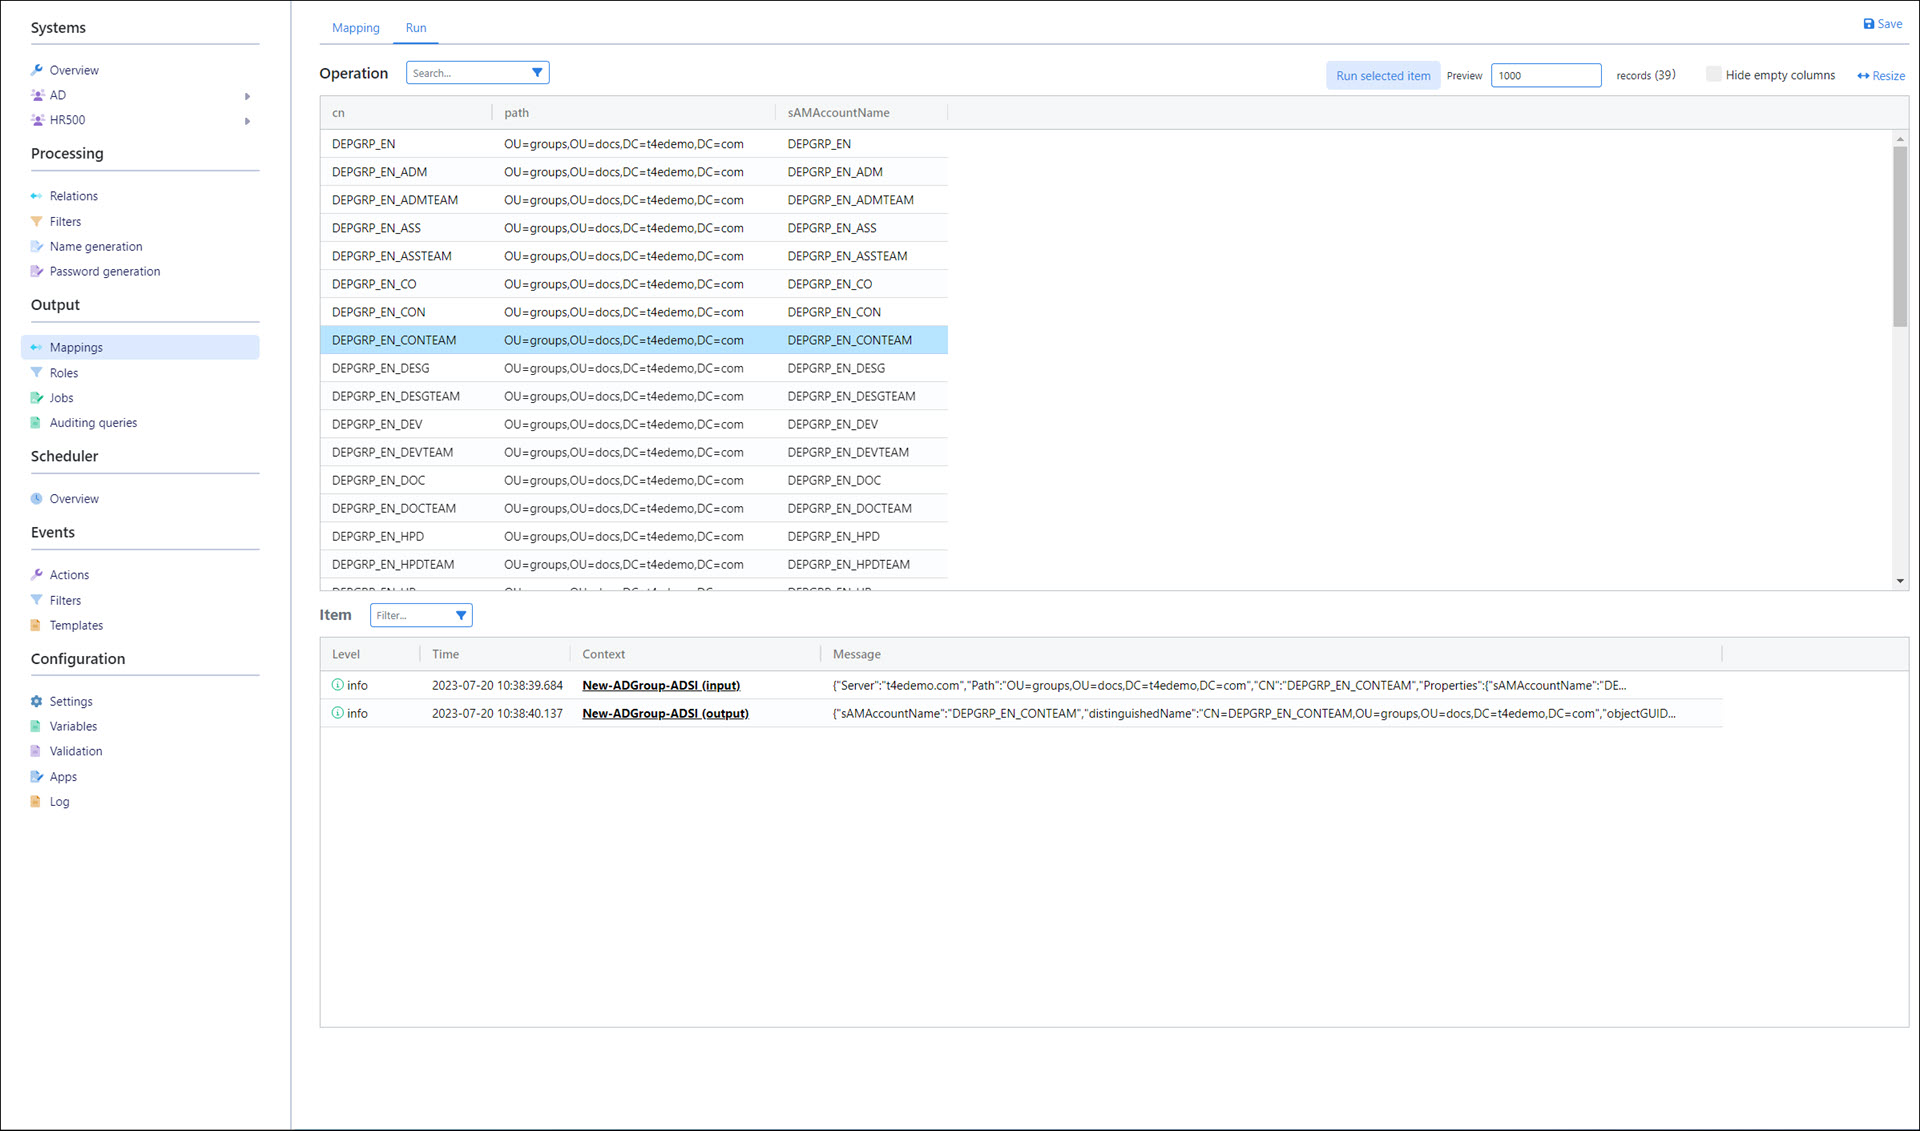Click the Resize arrows icon
Viewport: 1920px width, 1131px height.
pos(1863,76)
